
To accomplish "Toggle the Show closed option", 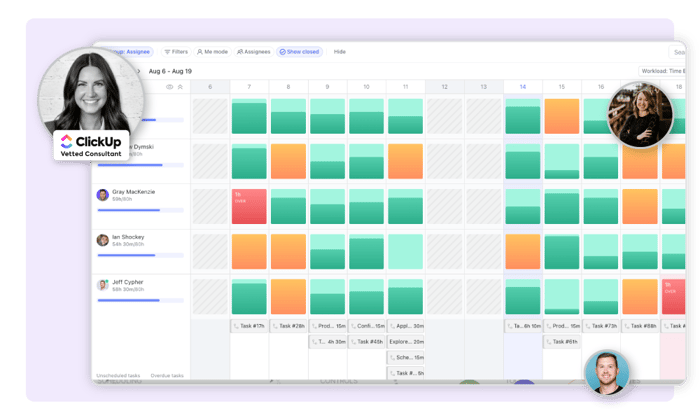I will 300,52.
